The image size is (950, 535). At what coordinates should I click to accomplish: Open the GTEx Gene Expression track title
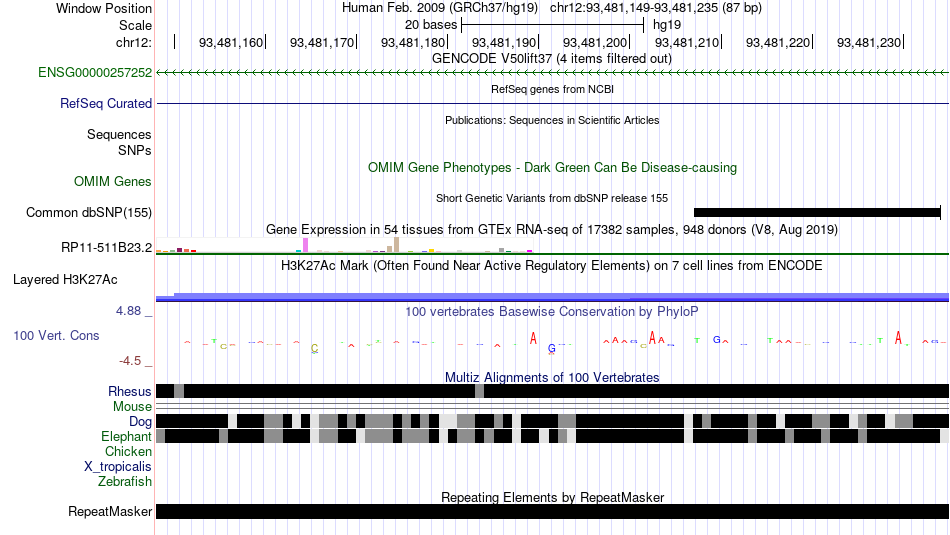point(552,230)
